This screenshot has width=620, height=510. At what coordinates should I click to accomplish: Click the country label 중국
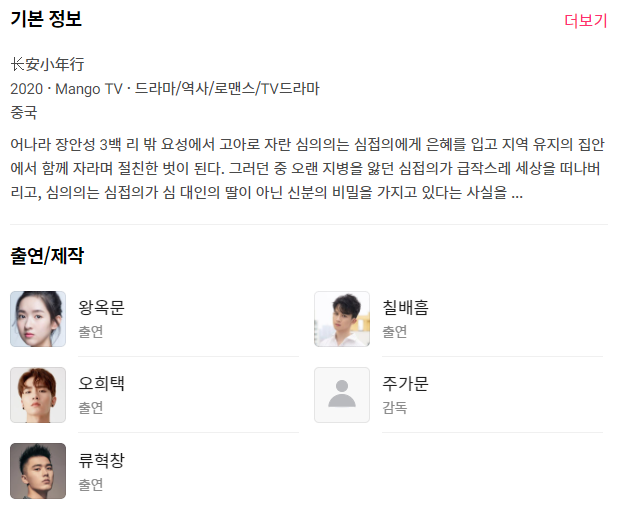pyautogui.click(x=23, y=112)
